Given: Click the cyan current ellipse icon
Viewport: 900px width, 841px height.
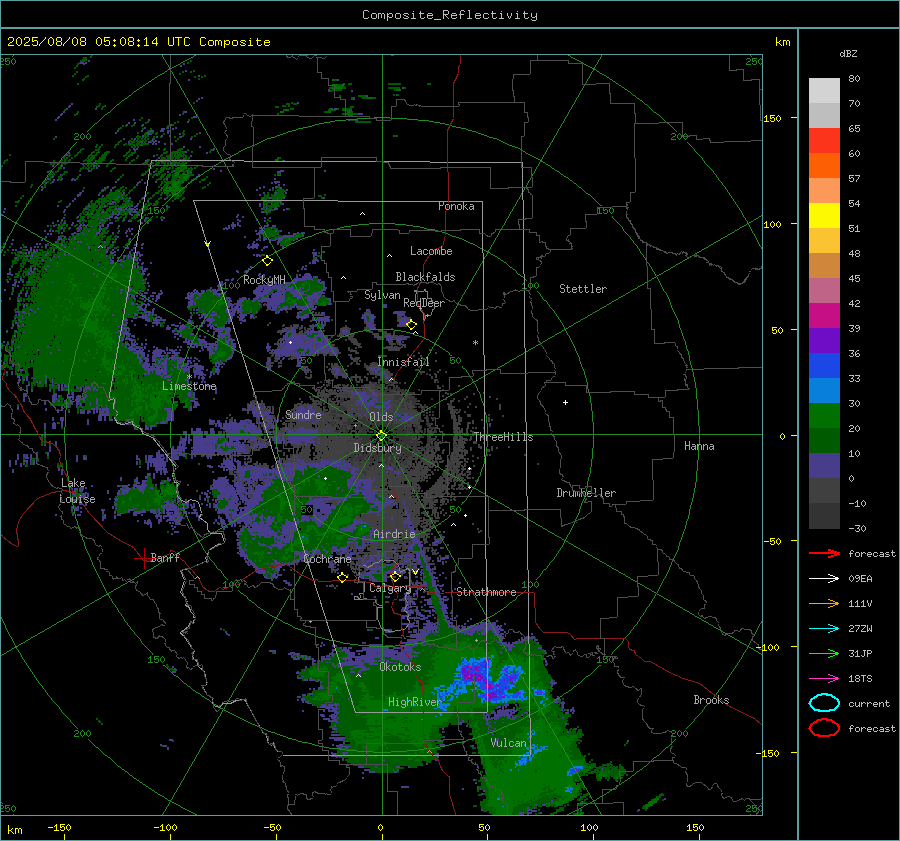Looking at the screenshot, I should coord(824,703).
